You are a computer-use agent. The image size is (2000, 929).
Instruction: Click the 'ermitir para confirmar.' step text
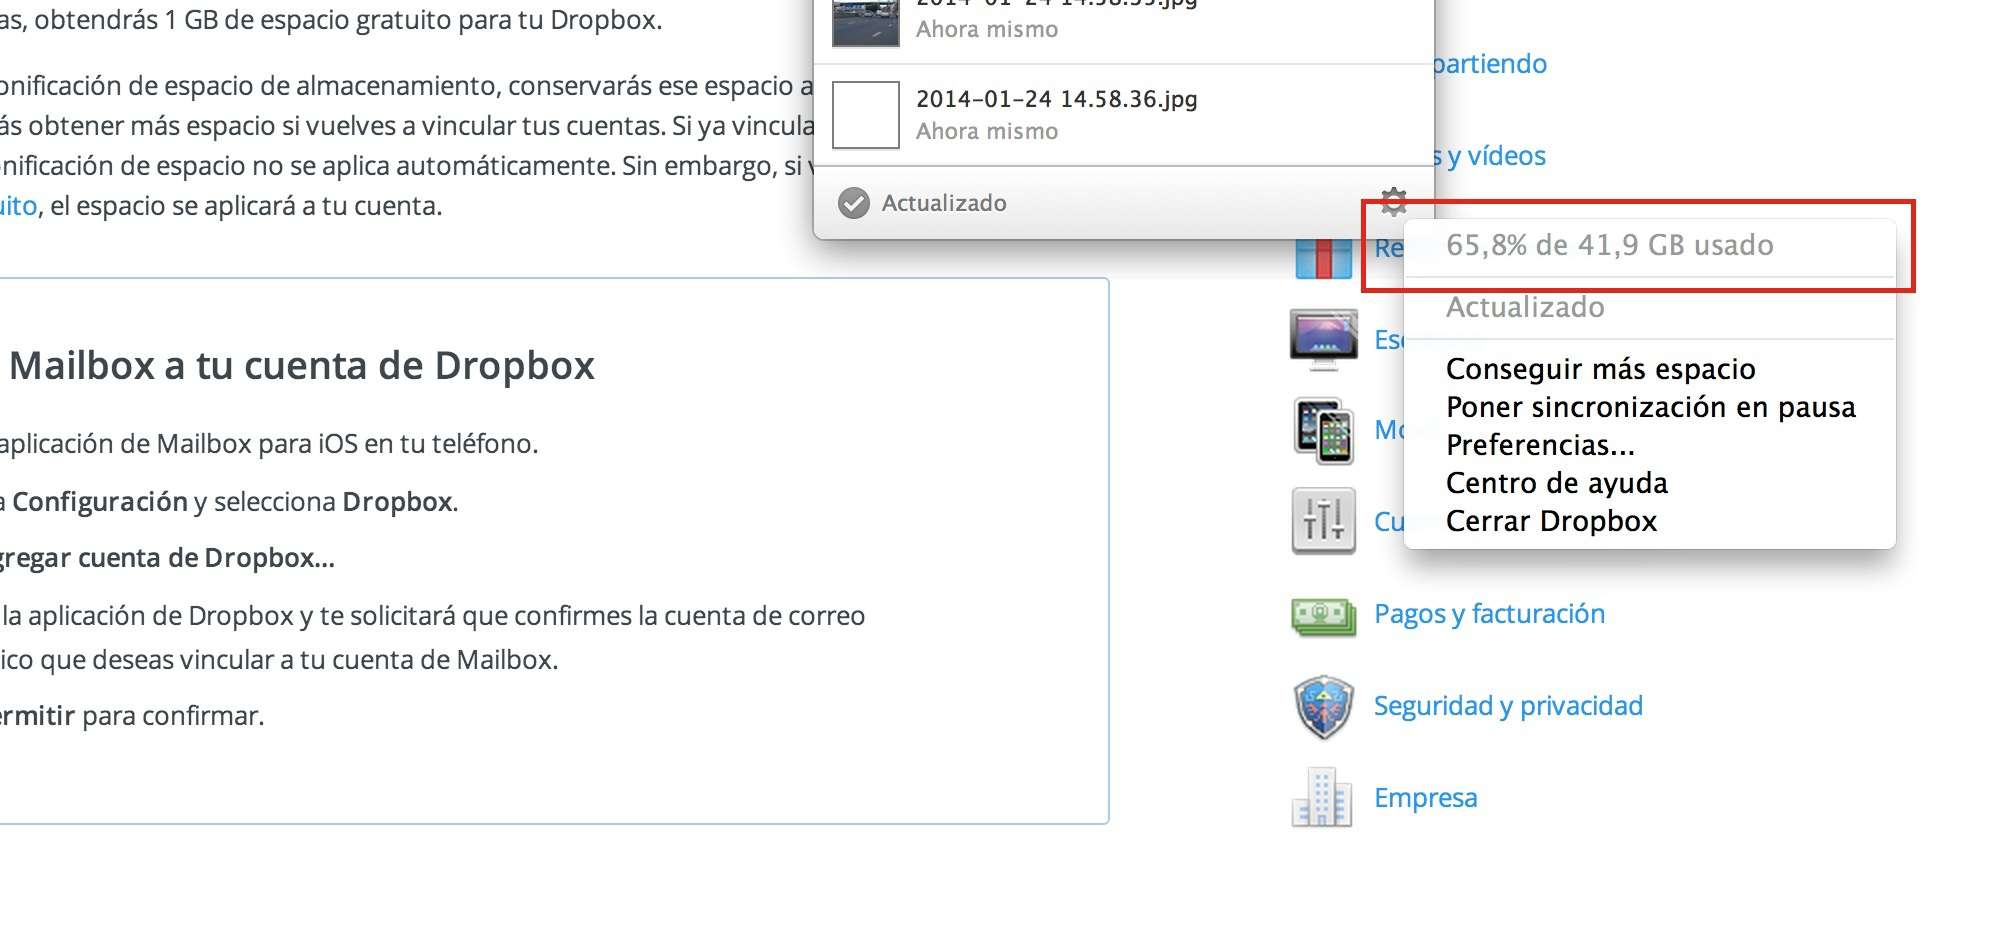pos(131,716)
